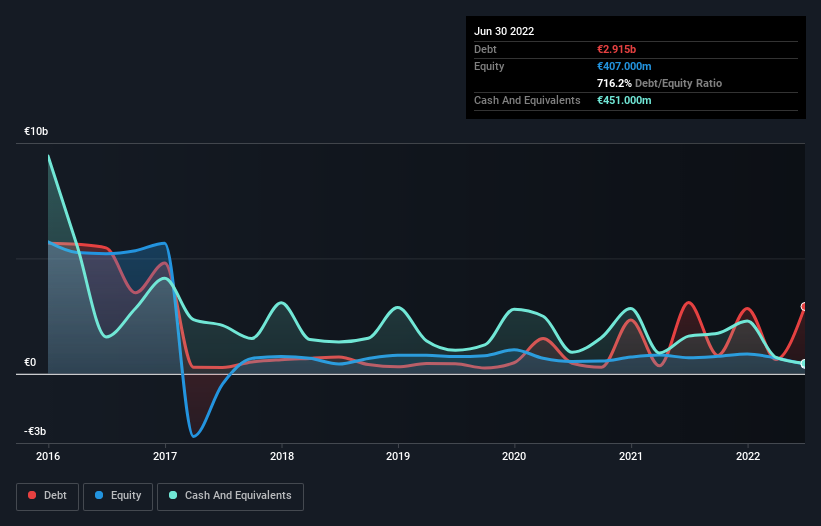Screen dimensions: 821x526
Task: Toggle the Debt legend button
Action: click(48, 496)
